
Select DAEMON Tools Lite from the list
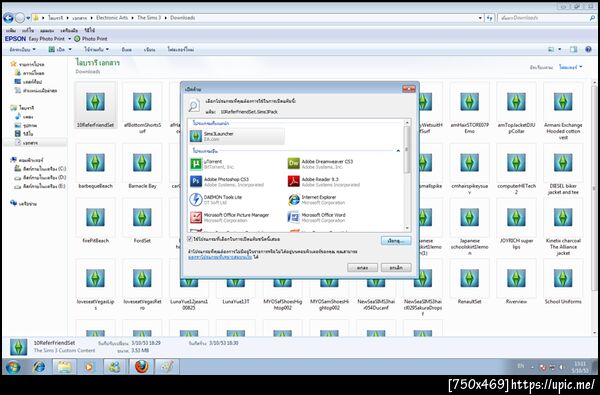tap(216, 199)
